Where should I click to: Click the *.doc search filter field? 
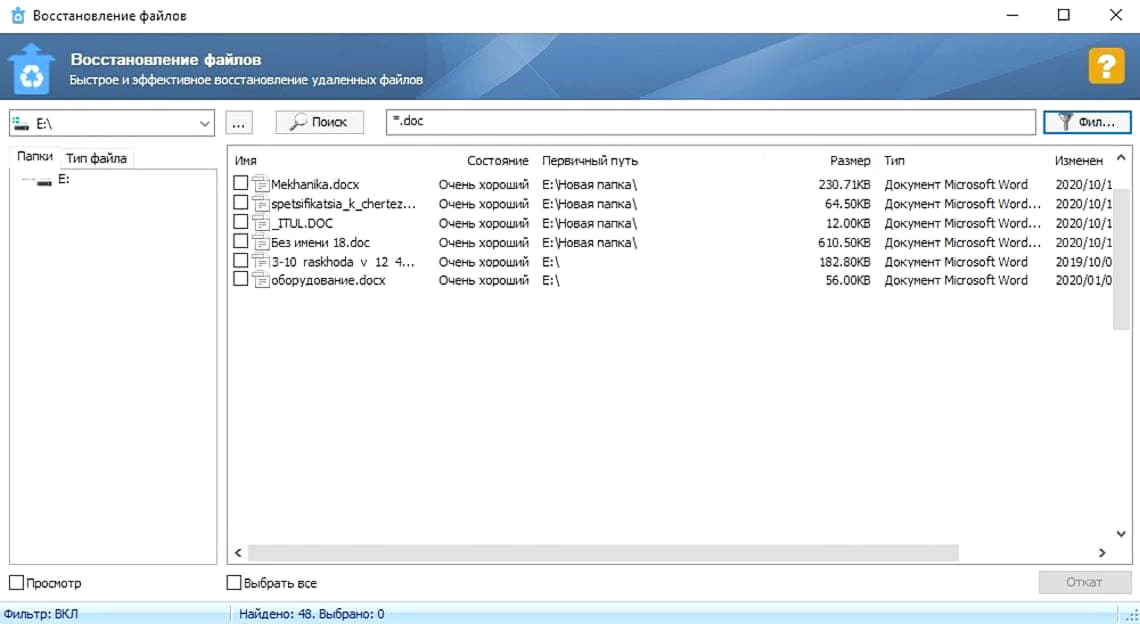710,122
